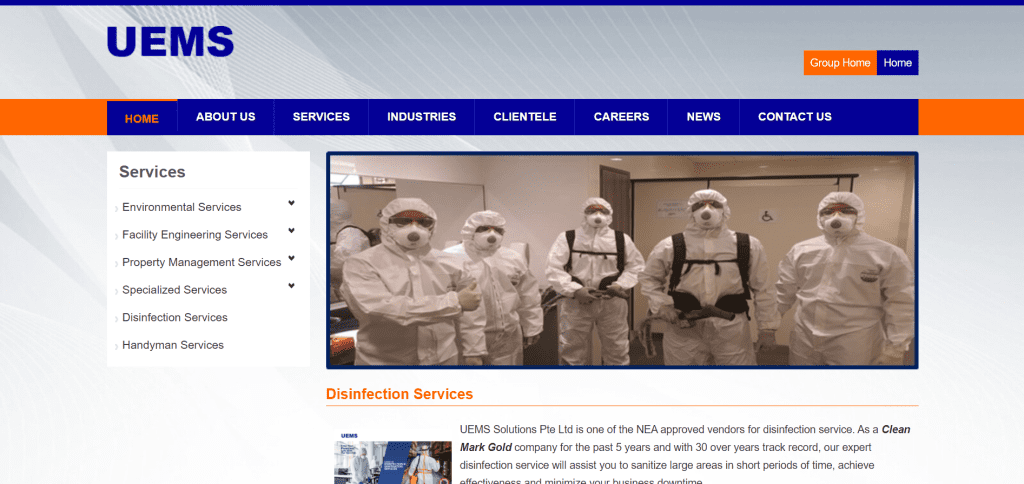Open the CONTACT US menu item
Image resolution: width=1024 pixels, height=484 pixels.
795,117
